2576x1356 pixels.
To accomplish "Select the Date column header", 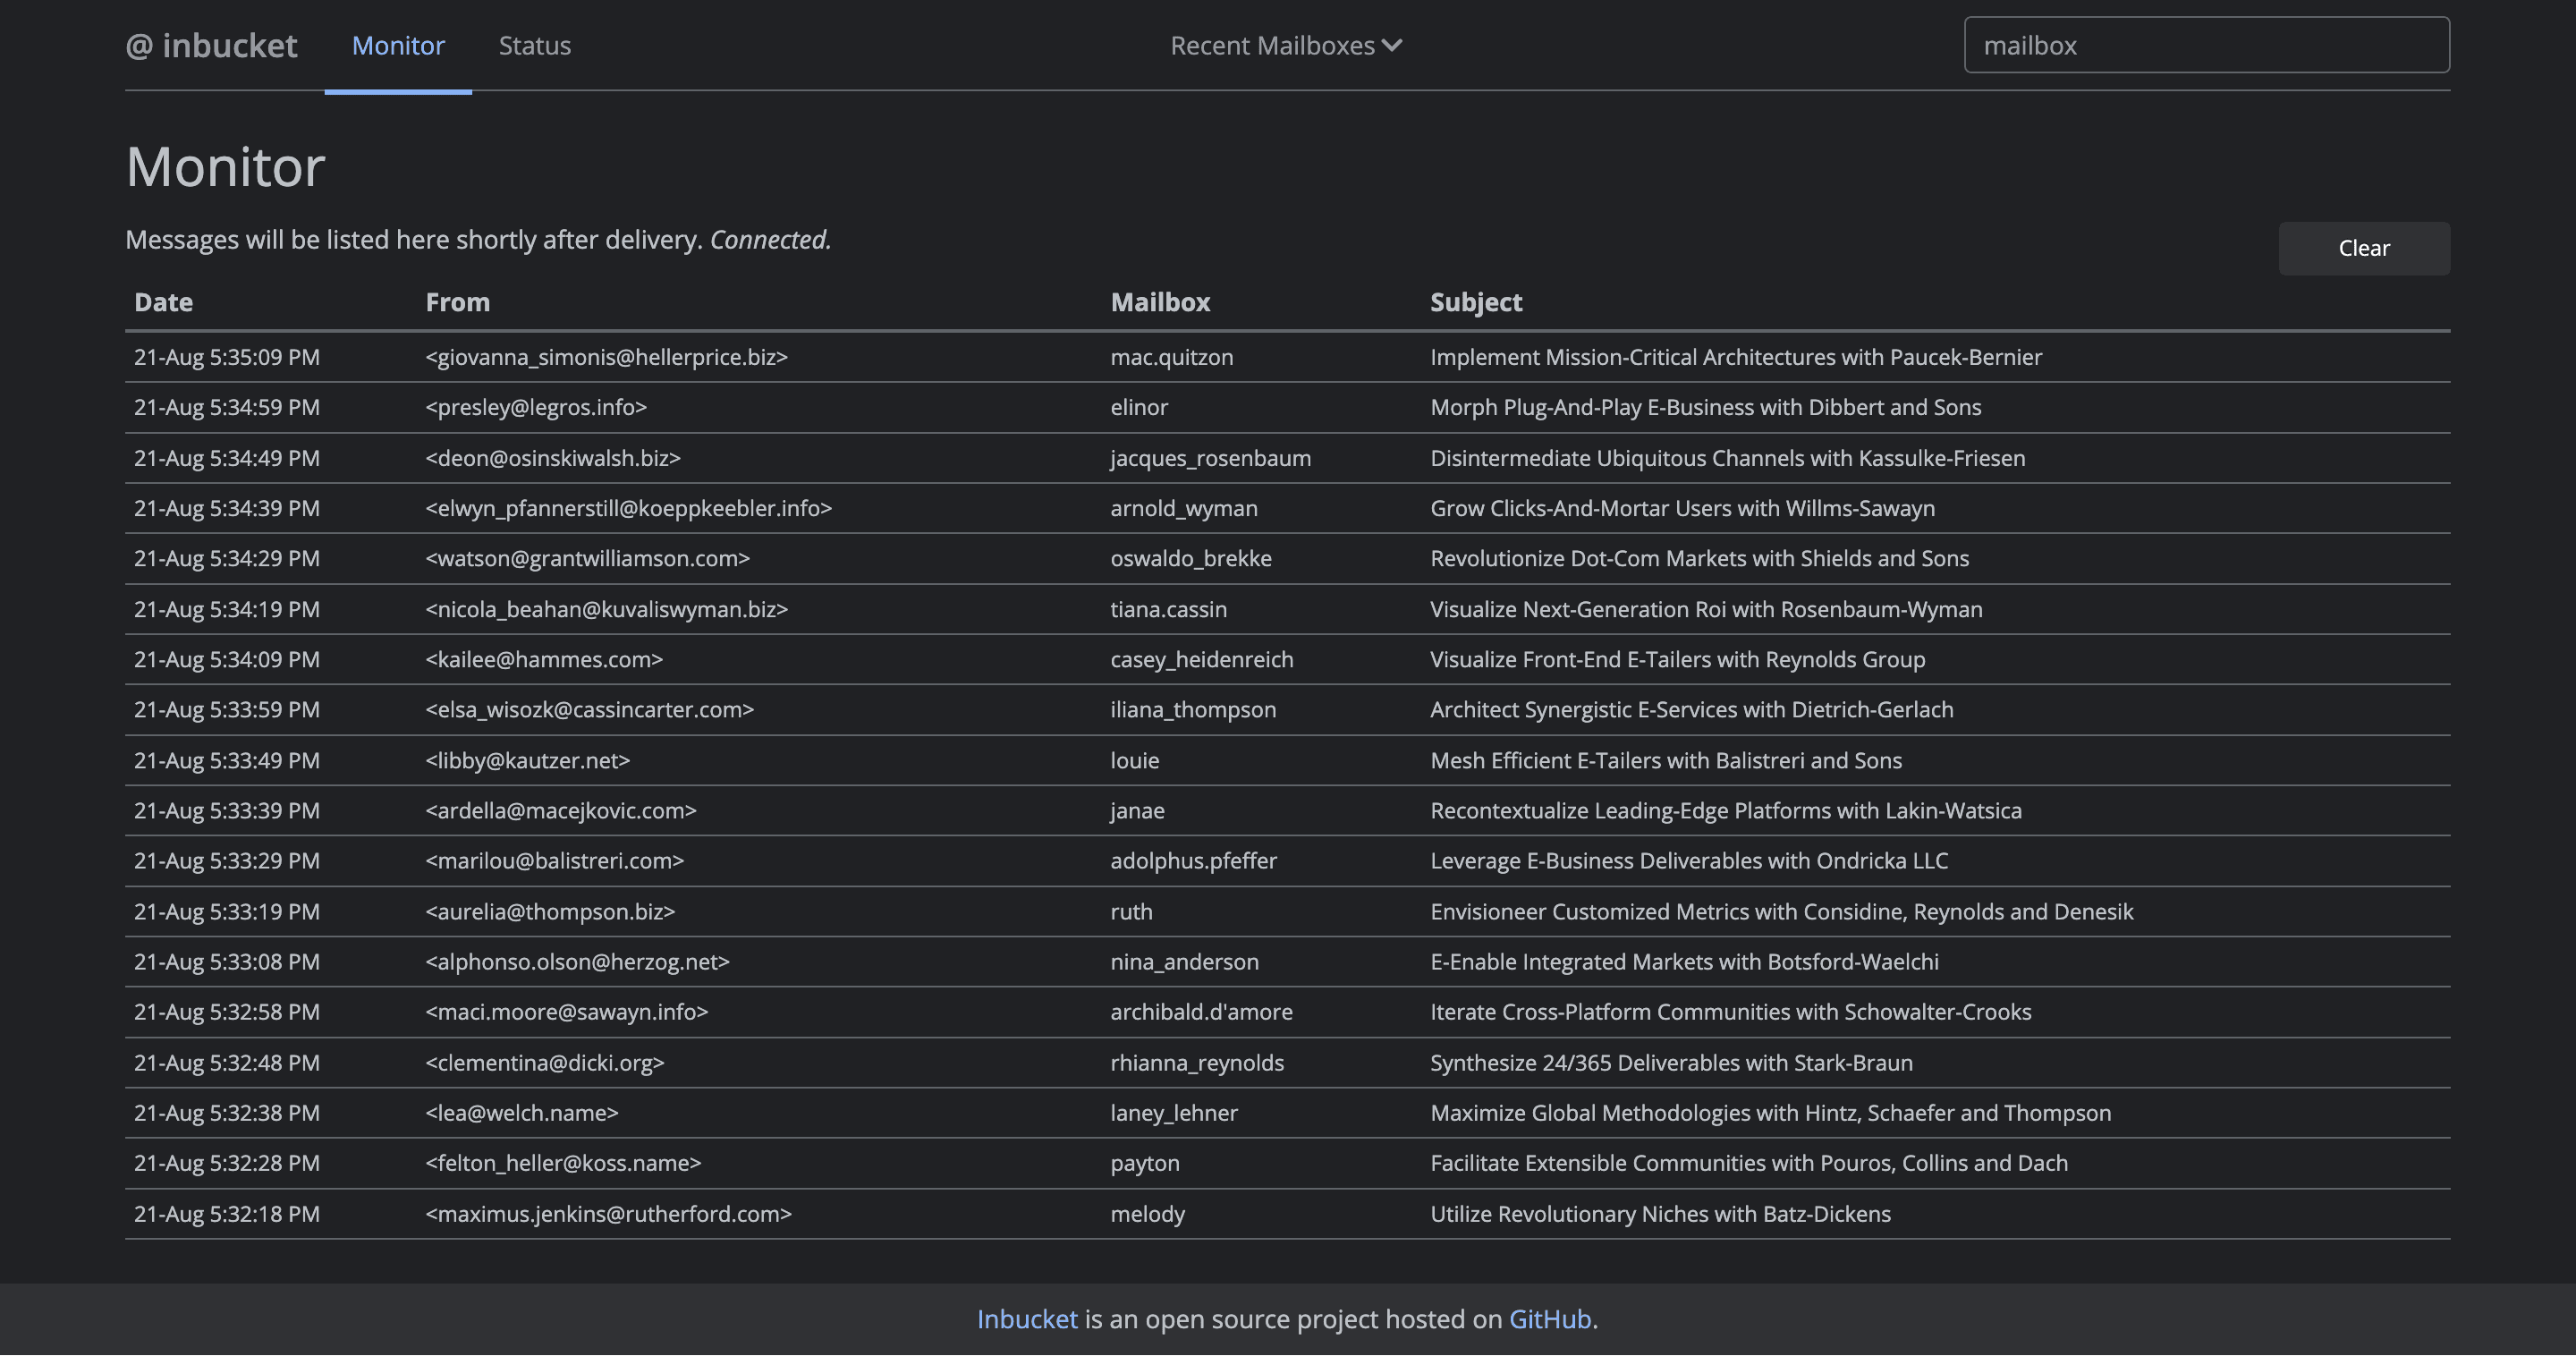I will point(163,302).
